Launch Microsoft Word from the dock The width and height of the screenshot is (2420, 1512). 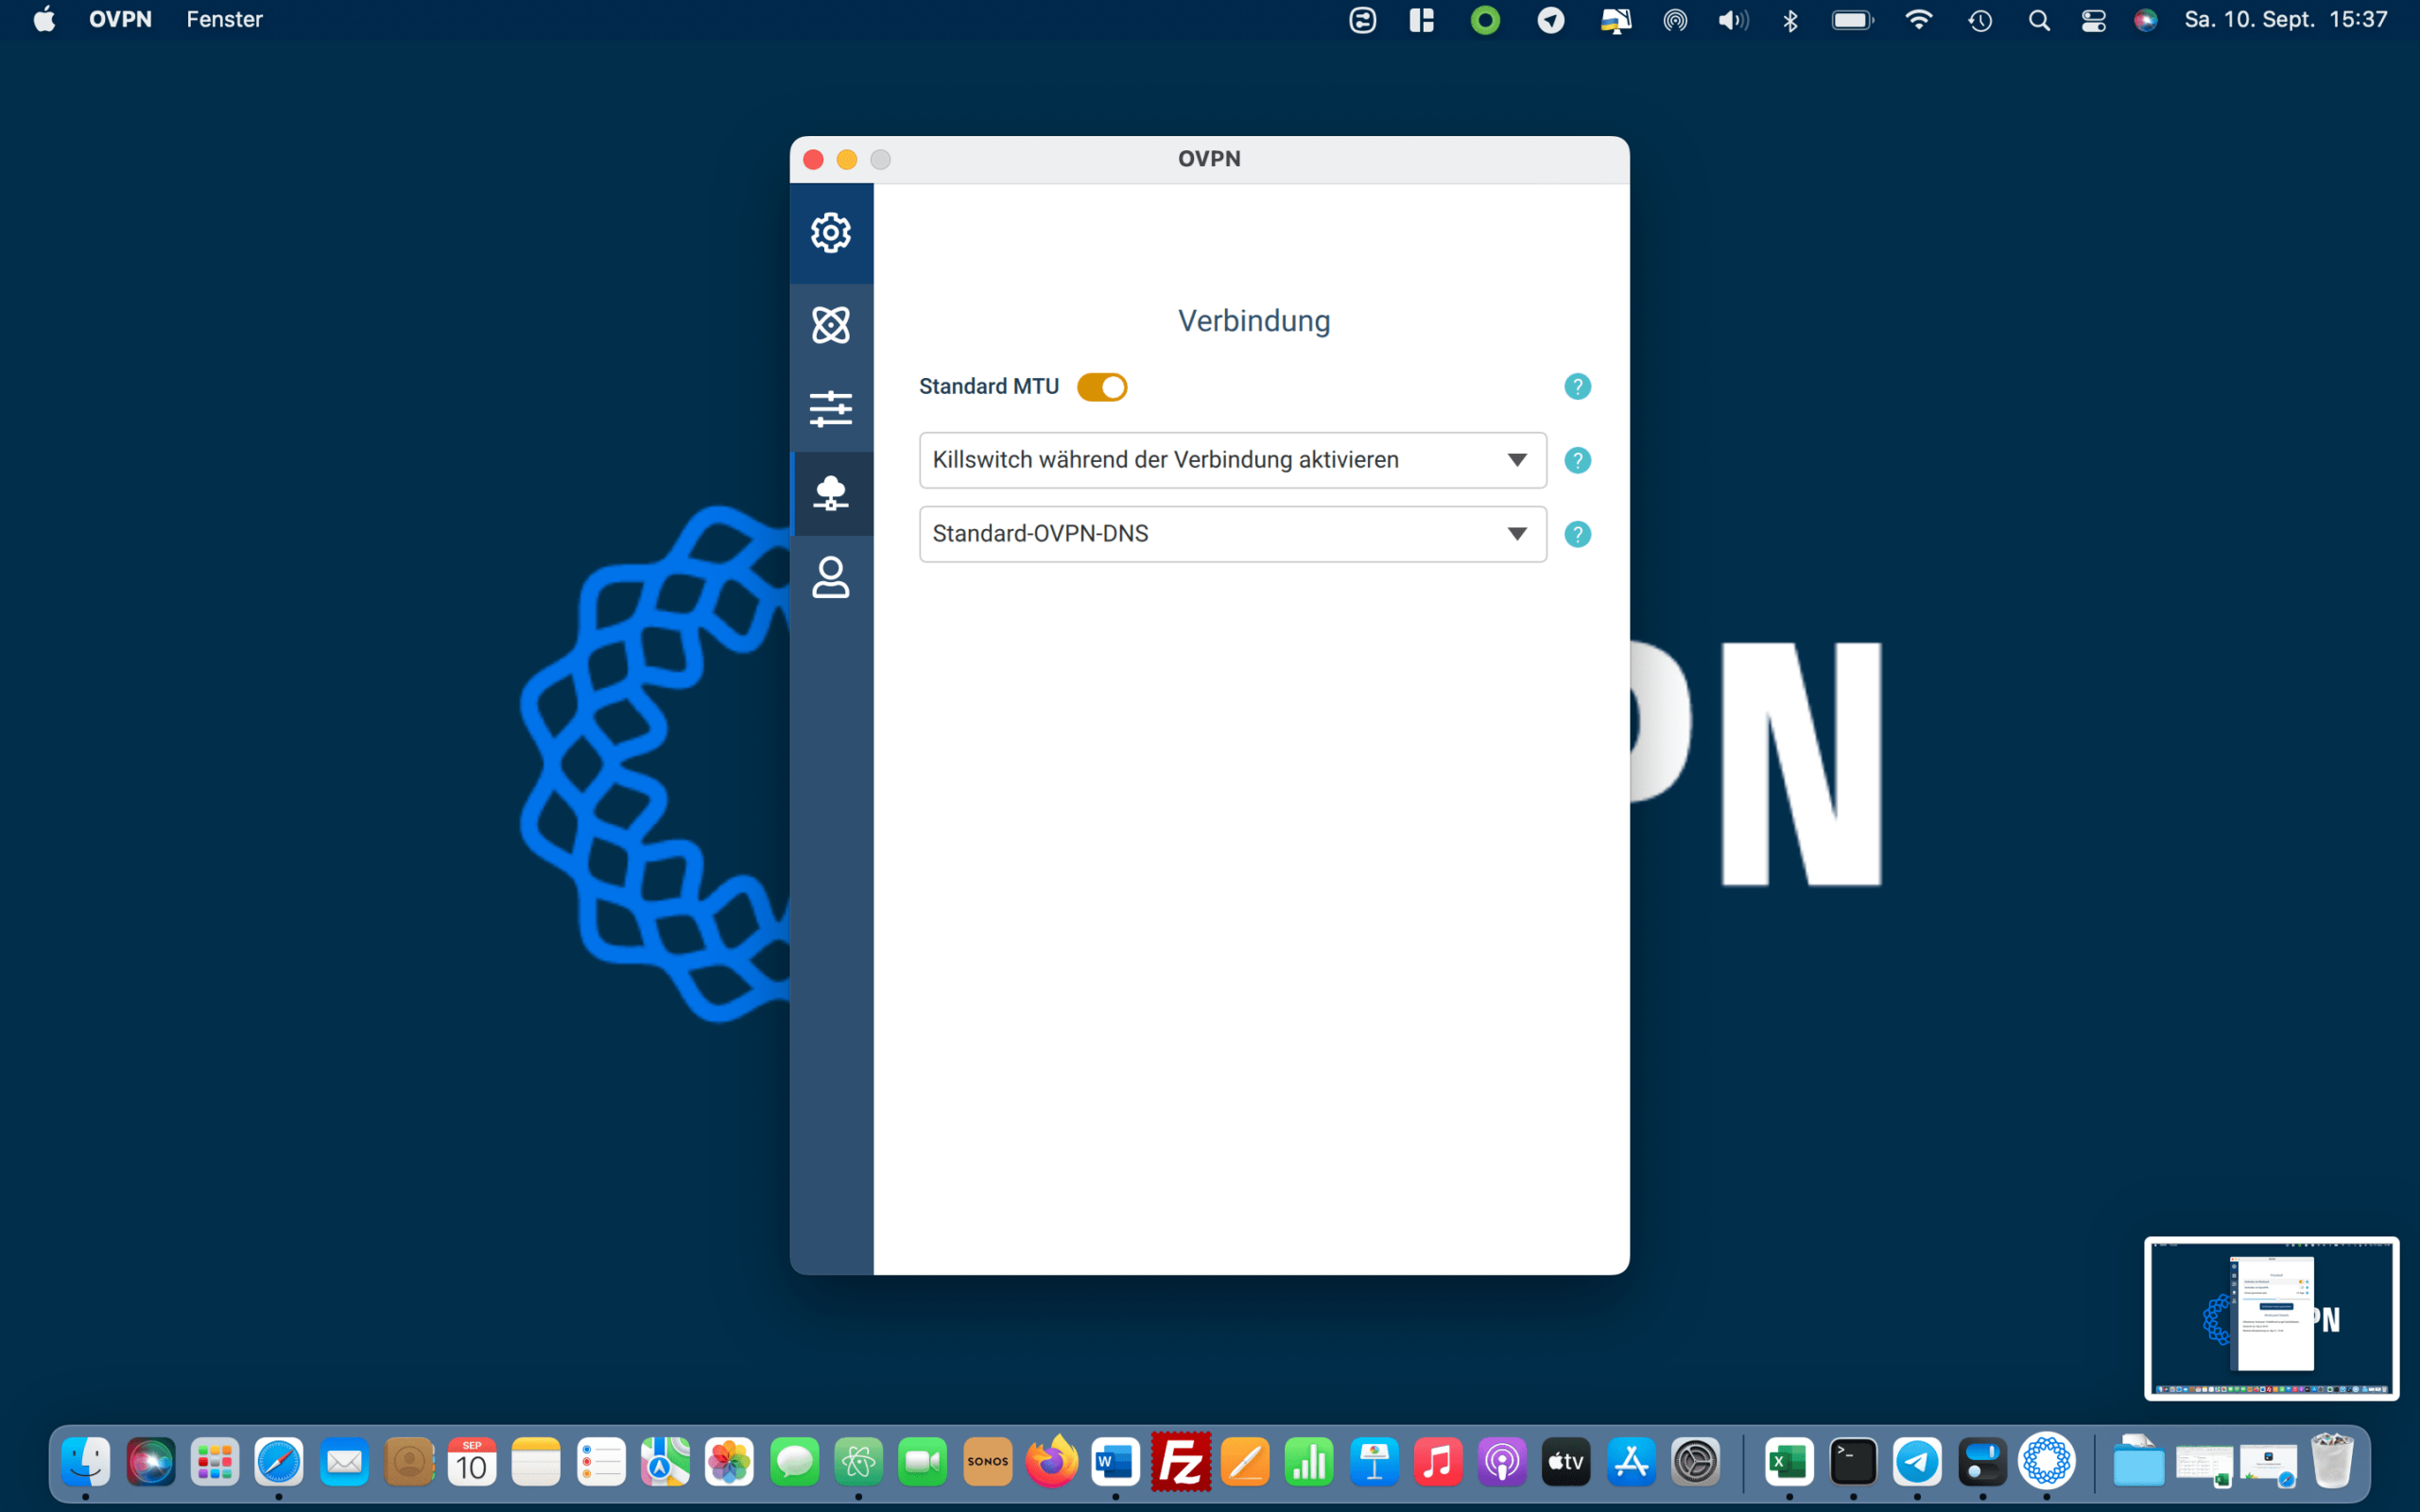(1116, 1462)
